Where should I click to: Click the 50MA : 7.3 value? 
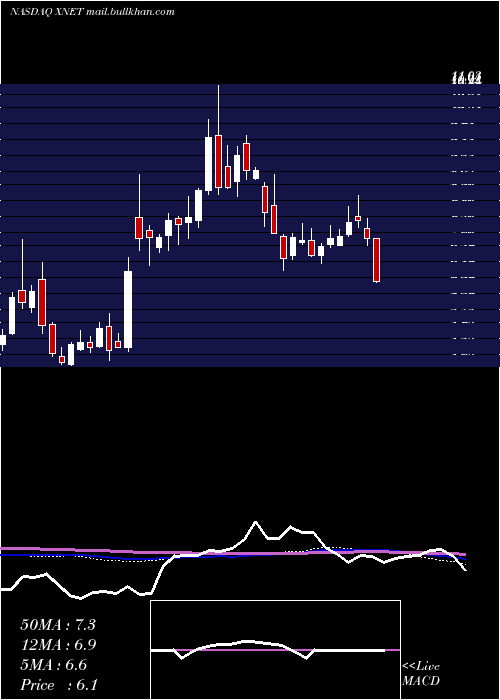coord(58,625)
